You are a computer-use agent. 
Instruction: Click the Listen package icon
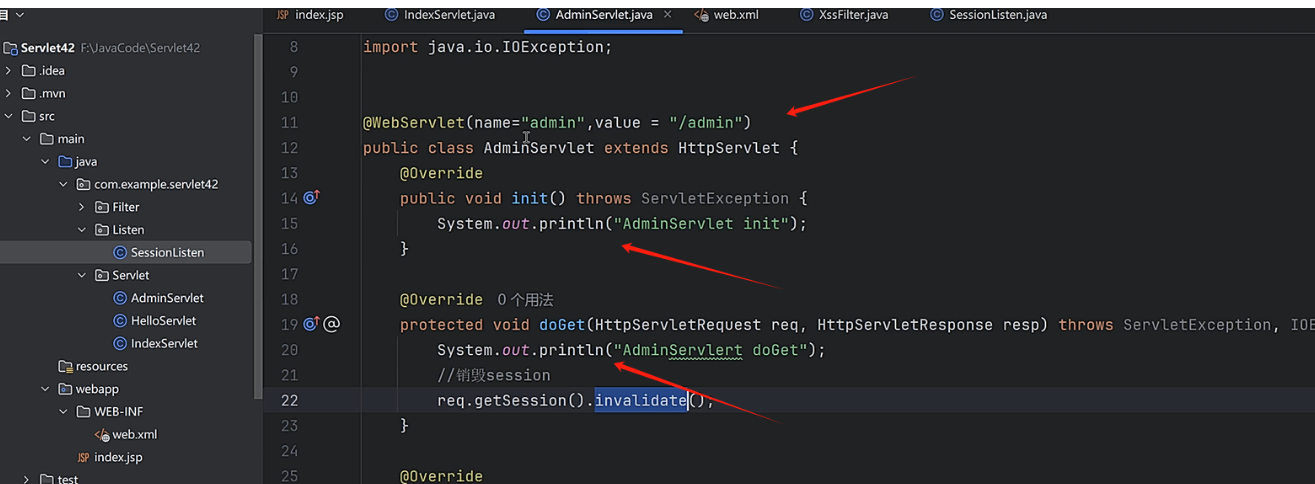coord(102,230)
